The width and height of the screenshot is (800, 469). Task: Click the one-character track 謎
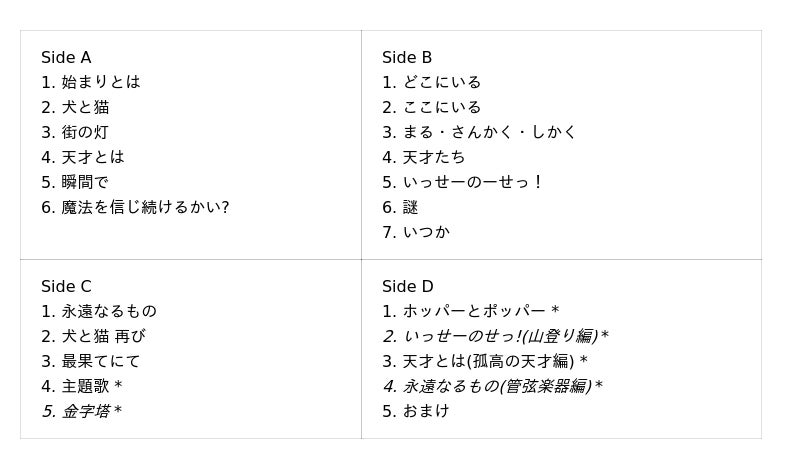coord(410,208)
